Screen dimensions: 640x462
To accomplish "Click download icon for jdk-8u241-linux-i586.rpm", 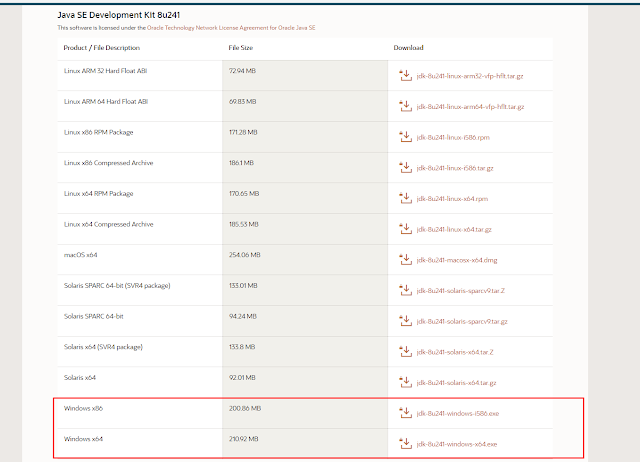I will coord(405,137).
